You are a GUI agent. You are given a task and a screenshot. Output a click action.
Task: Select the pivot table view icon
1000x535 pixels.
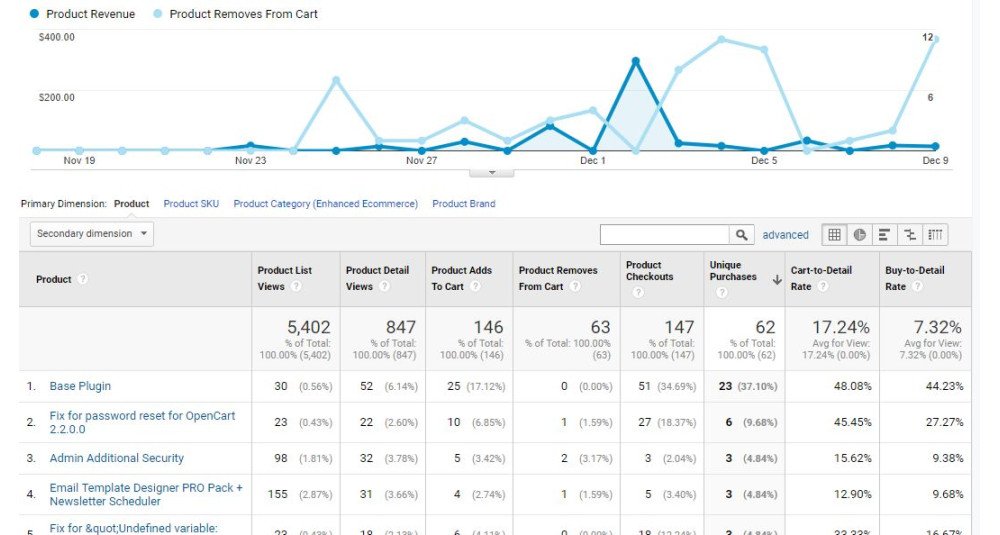coord(935,235)
